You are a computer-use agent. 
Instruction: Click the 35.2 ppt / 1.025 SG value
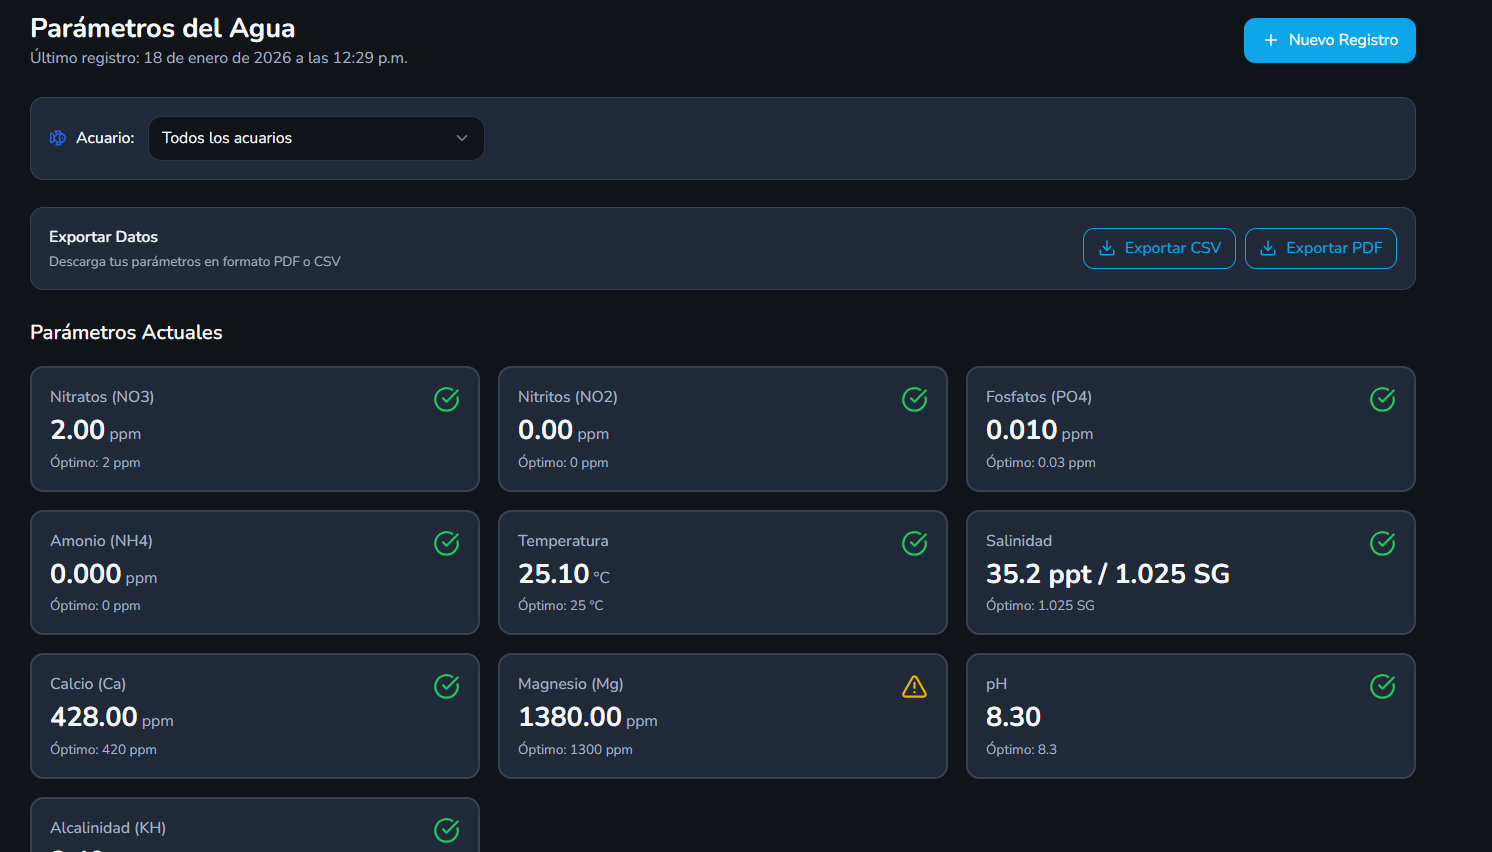coord(1108,574)
